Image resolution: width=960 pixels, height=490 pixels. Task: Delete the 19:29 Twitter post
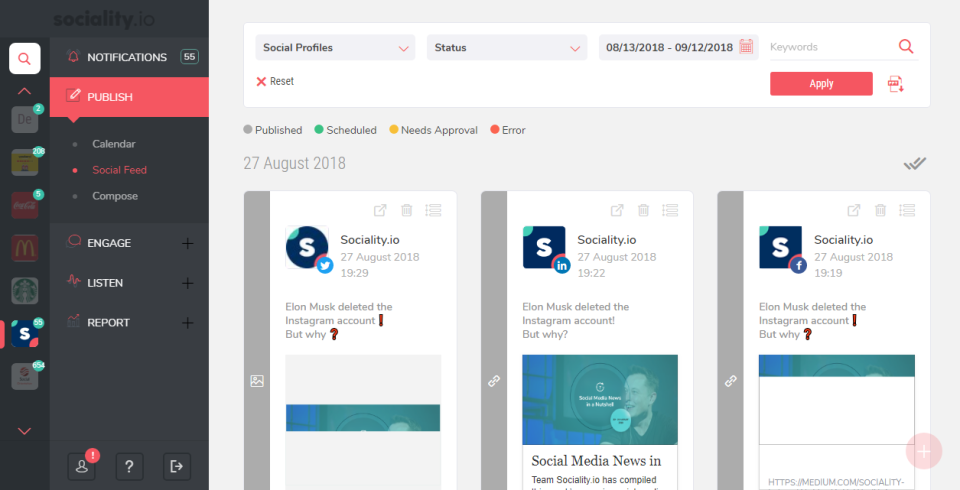coord(407,210)
